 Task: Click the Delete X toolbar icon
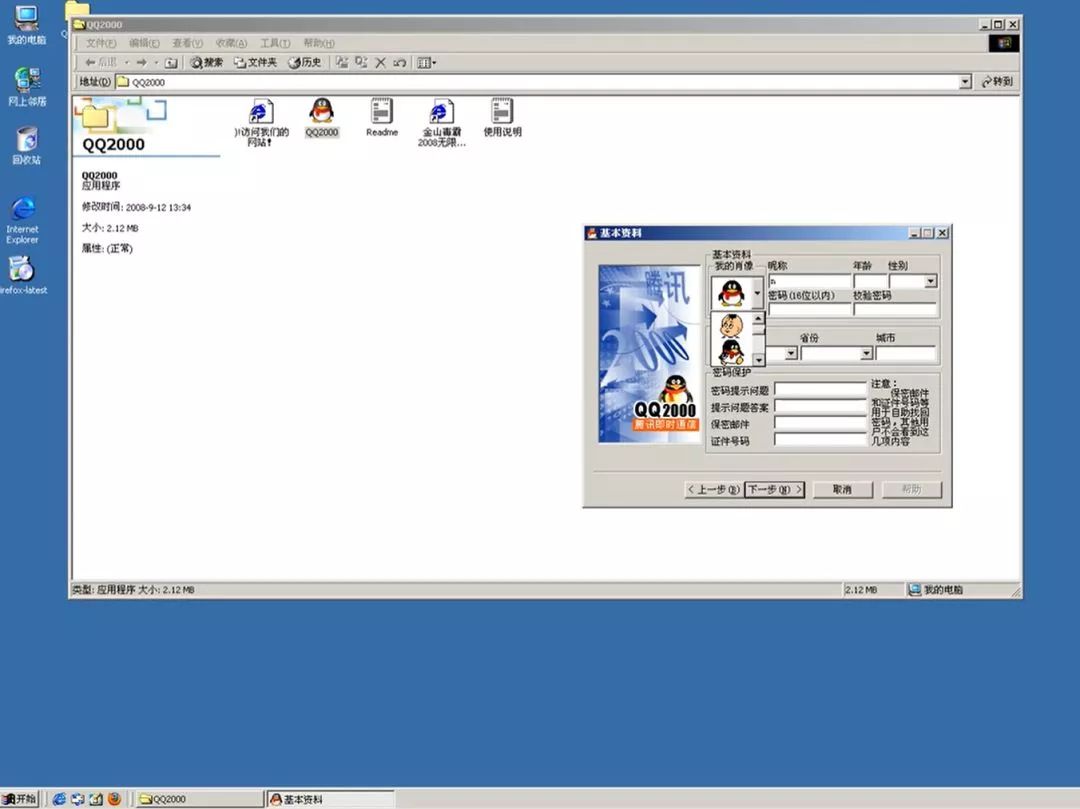[380, 63]
